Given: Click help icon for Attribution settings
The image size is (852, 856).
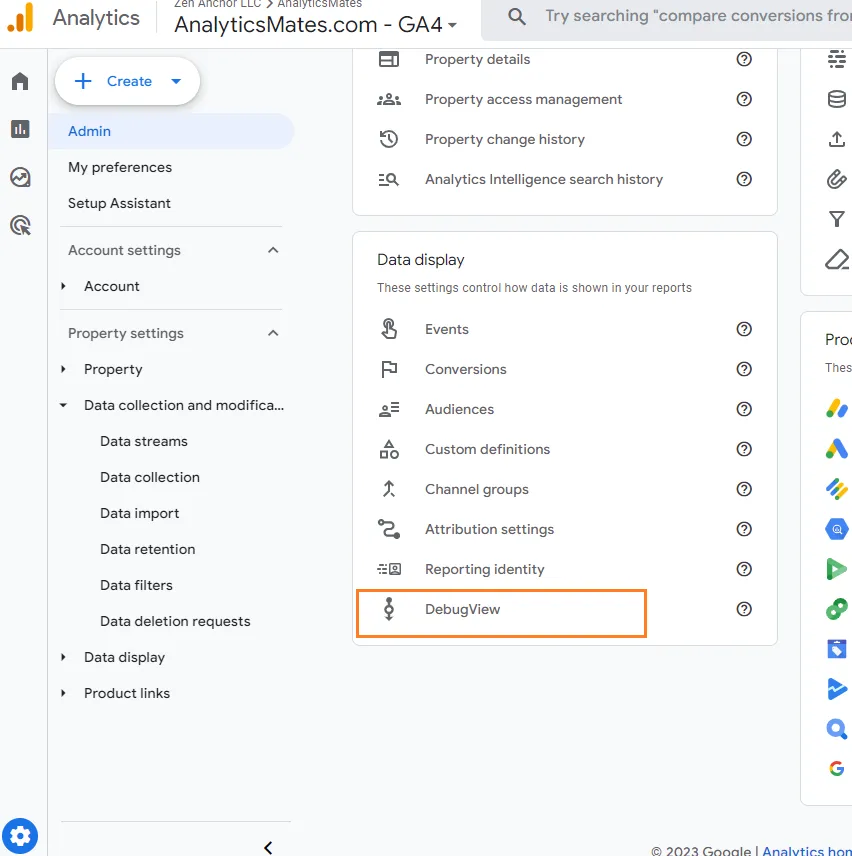Looking at the screenshot, I should (744, 529).
